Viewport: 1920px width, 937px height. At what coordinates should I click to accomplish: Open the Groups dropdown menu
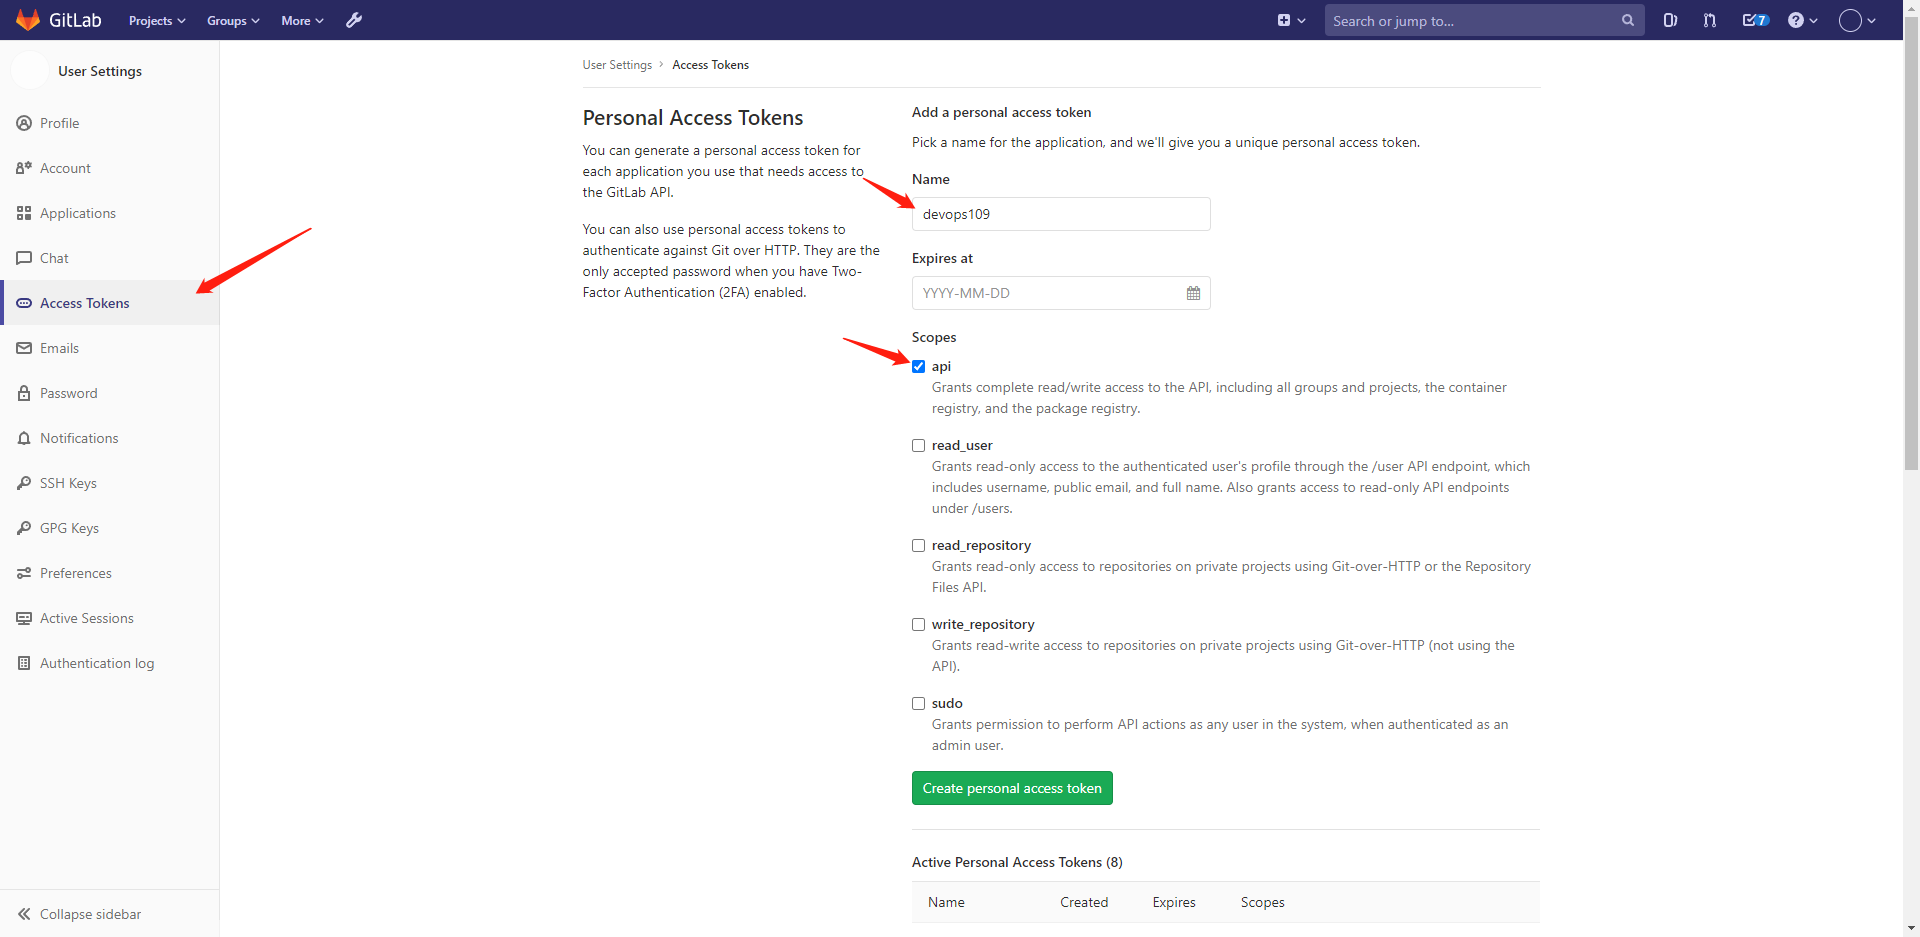click(x=233, y=20)
